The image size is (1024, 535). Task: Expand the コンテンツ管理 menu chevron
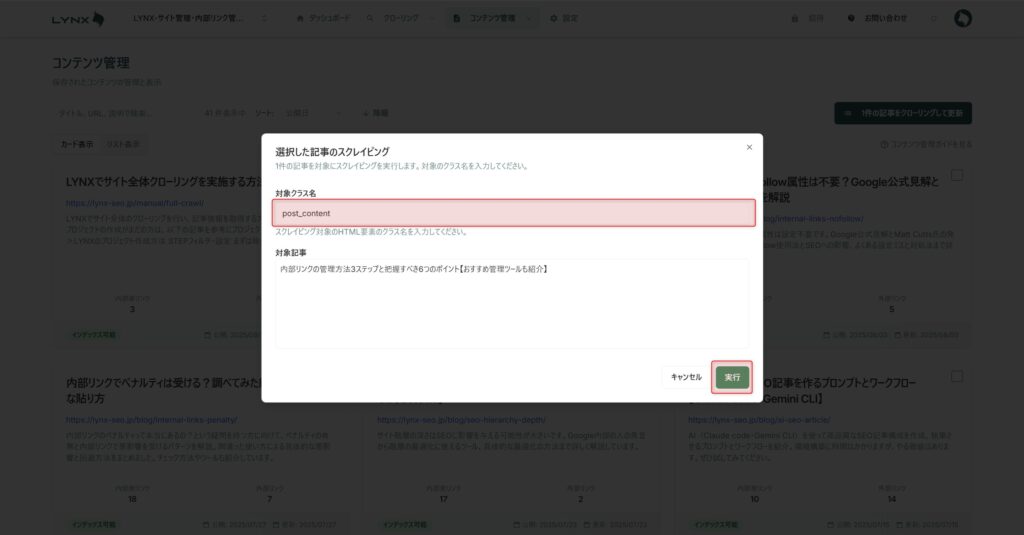click(x=528, y=18)
